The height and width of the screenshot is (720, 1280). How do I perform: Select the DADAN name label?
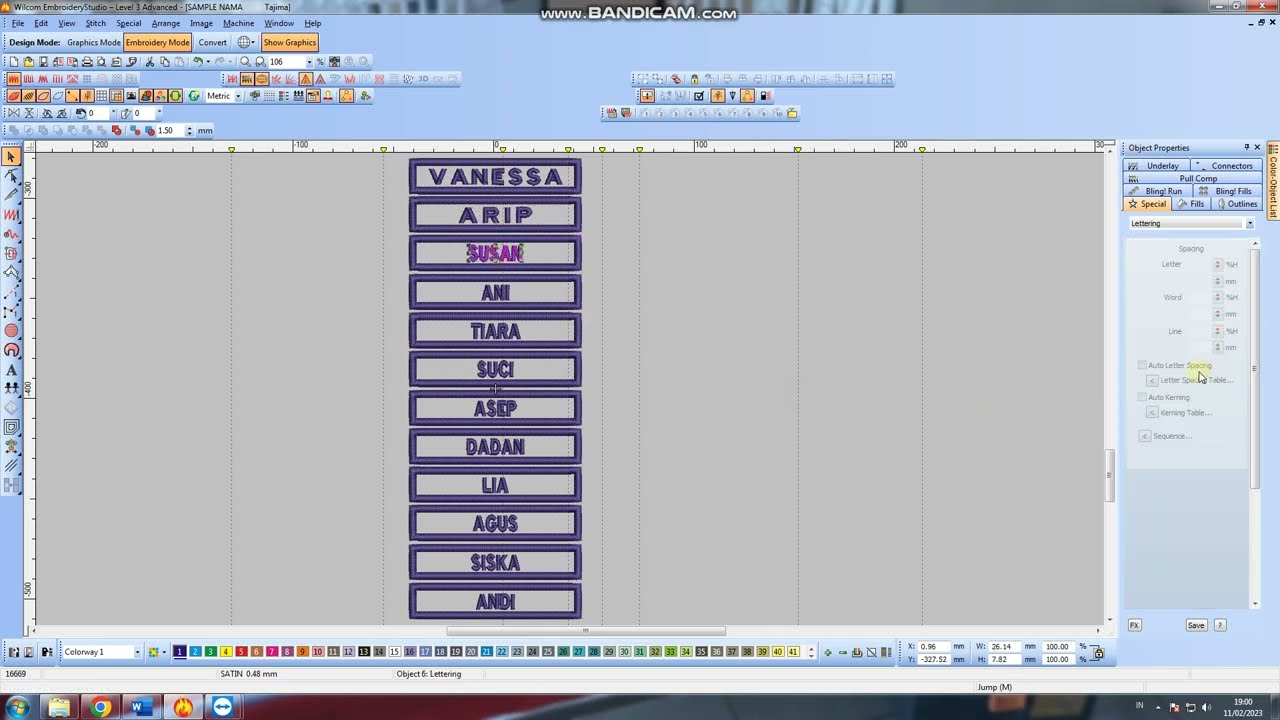[x=495, y=447]
